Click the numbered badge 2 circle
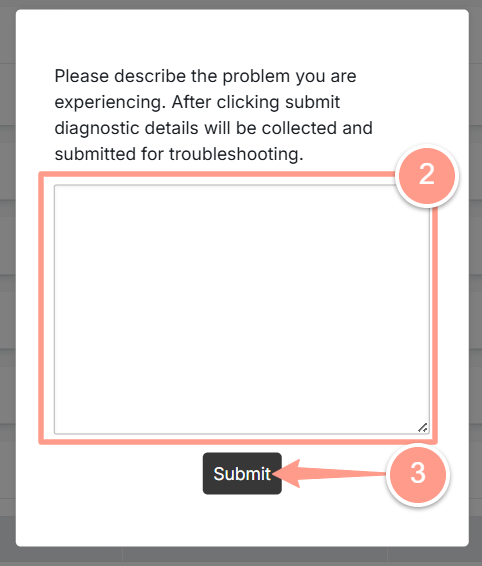The width and height of the screenshot is (482, 566). [427, 176]
